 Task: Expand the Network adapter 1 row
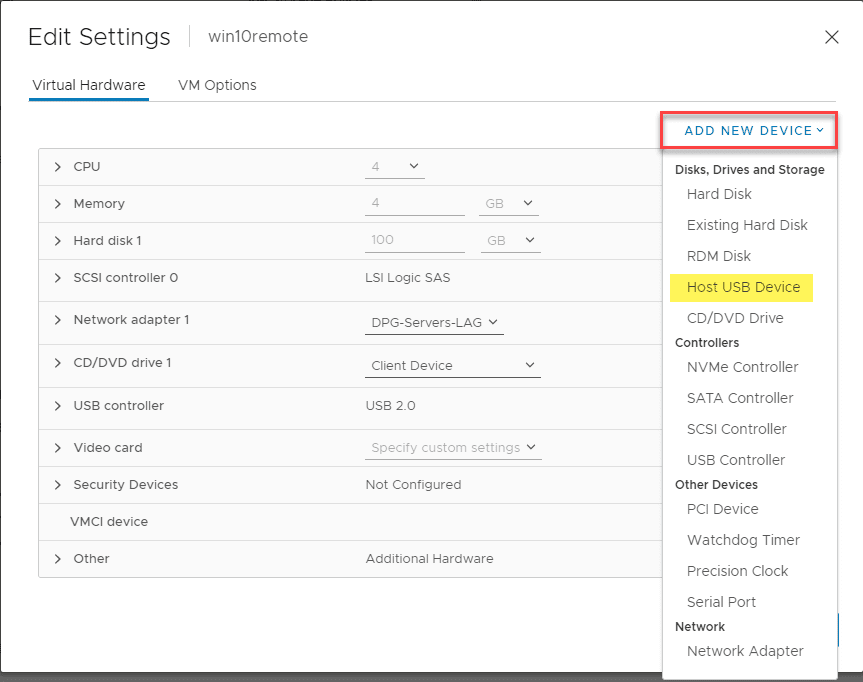pyautogui.click(x=58, y=320)
